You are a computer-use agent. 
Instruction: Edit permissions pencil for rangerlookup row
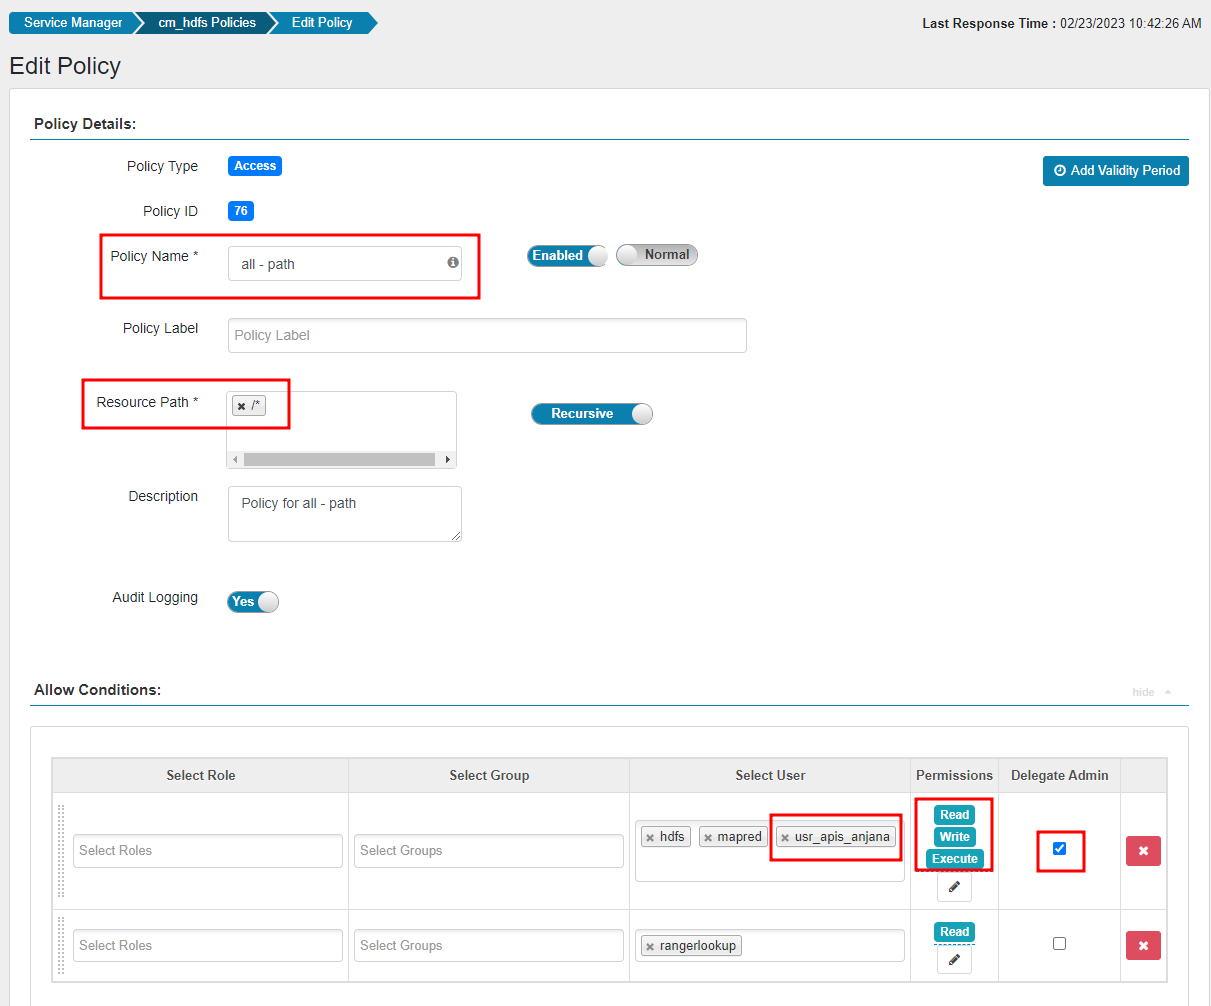(x=954, y=960)
